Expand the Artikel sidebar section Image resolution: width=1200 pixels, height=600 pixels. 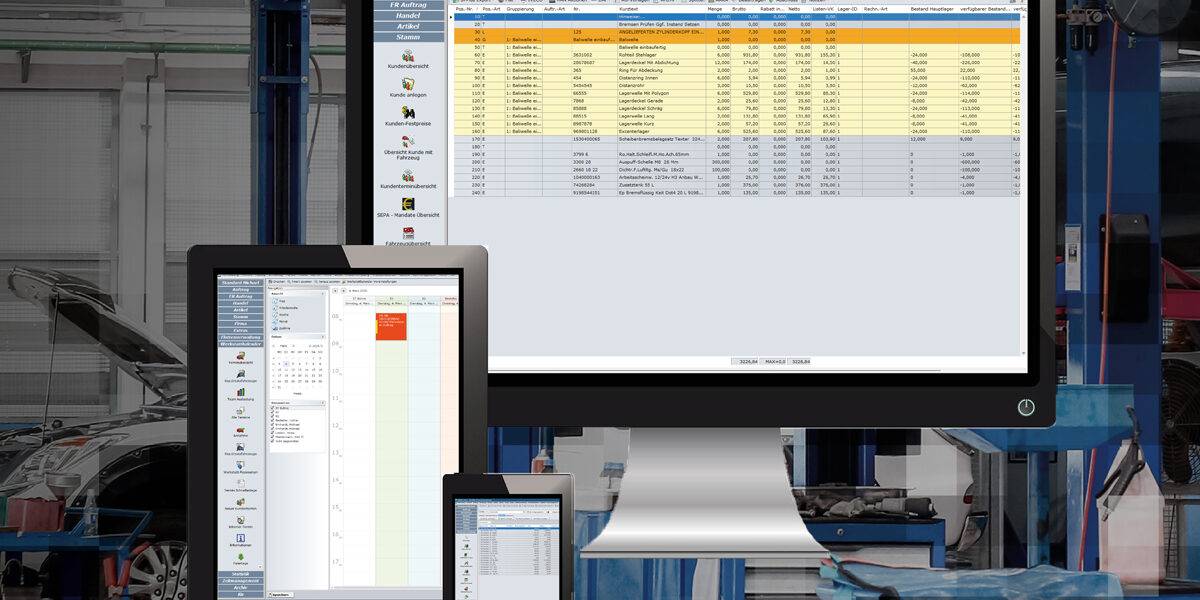pyautogui.click(x=408, y=25)
